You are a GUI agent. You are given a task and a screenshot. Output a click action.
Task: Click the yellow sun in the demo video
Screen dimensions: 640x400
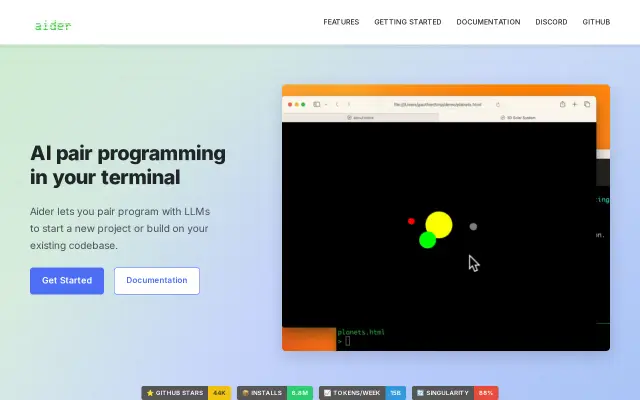click(441, 223)
